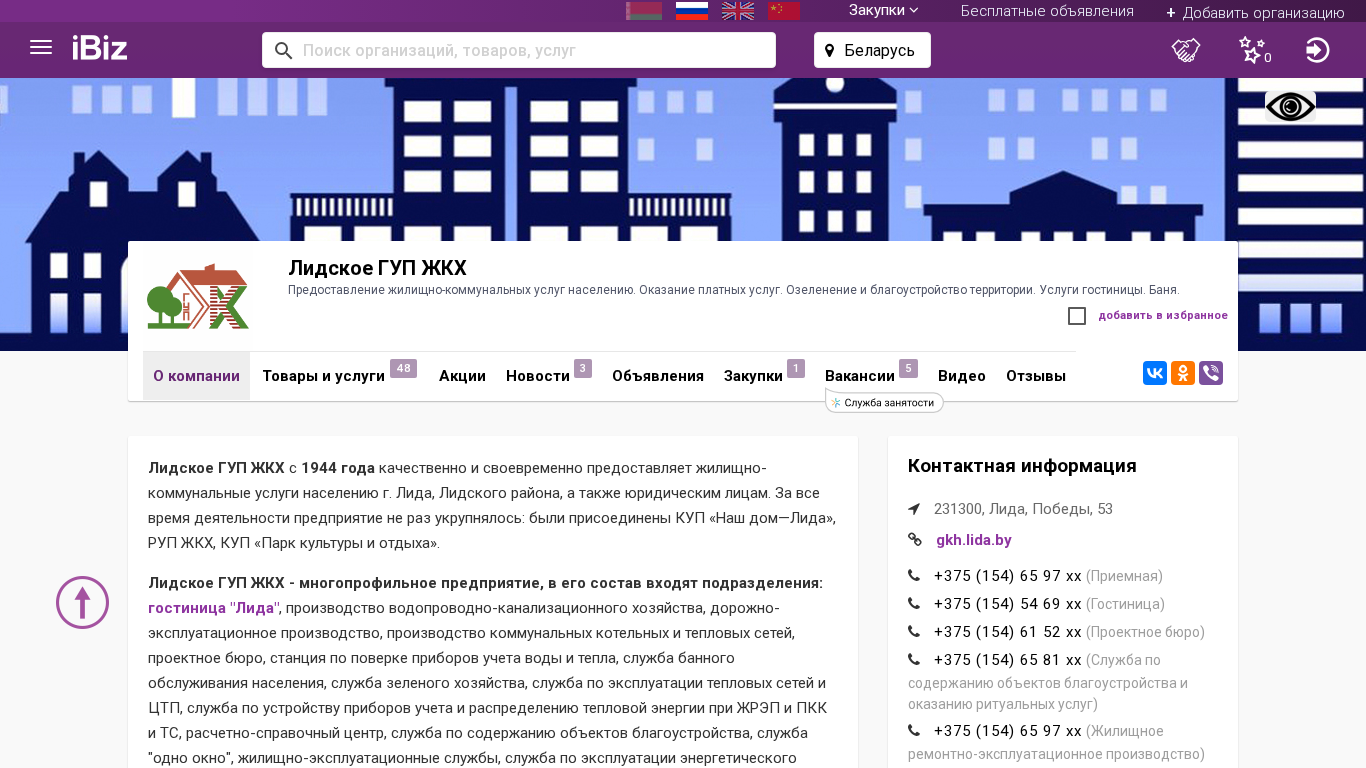Click 'добавить в избранное' label
Image resolution: width=1366 pixels, height=768 pixels.
click(x=1163, y=316)
